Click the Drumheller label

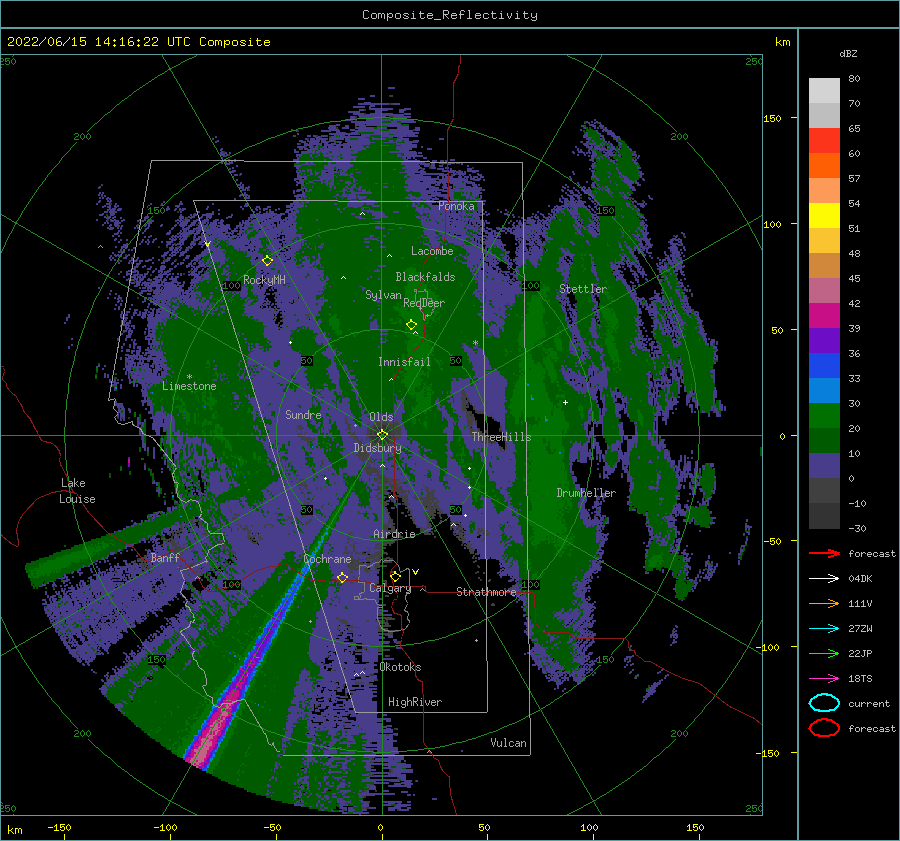[x=586, y=493]
